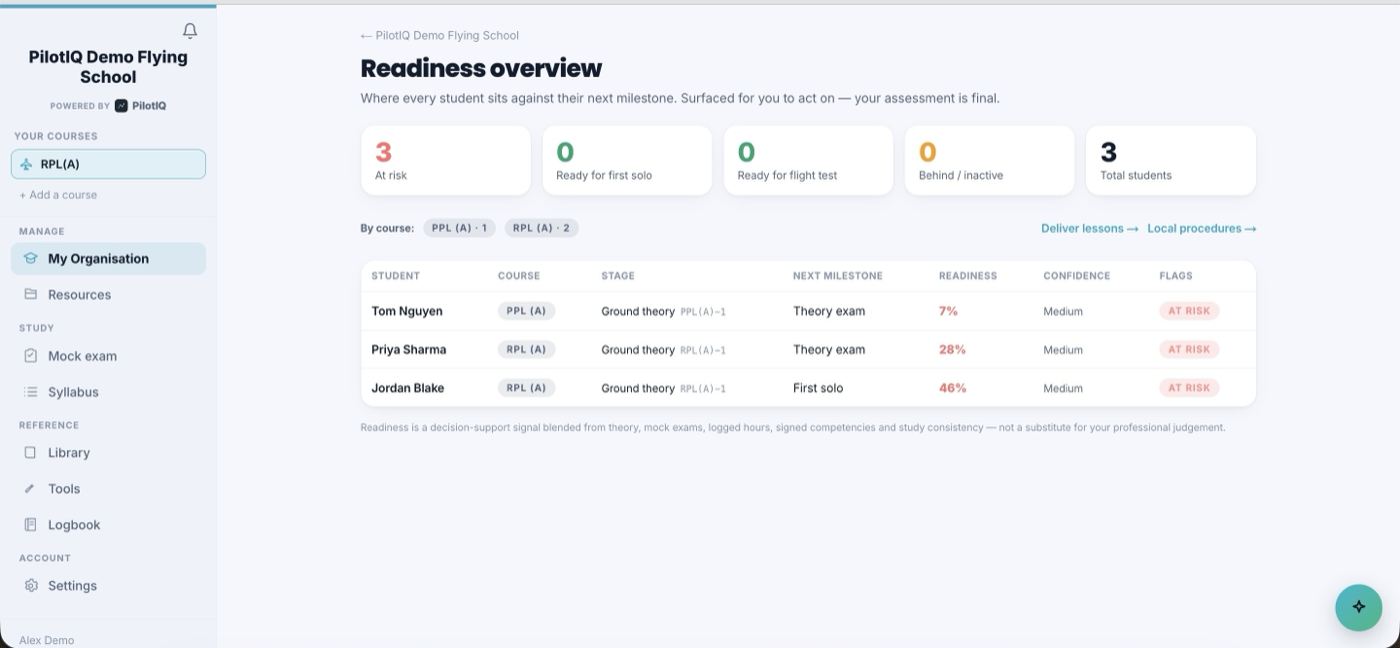Open Priya Sharma's student row
Viewport: 1400px width, 648px height.
tap(808, 349)
